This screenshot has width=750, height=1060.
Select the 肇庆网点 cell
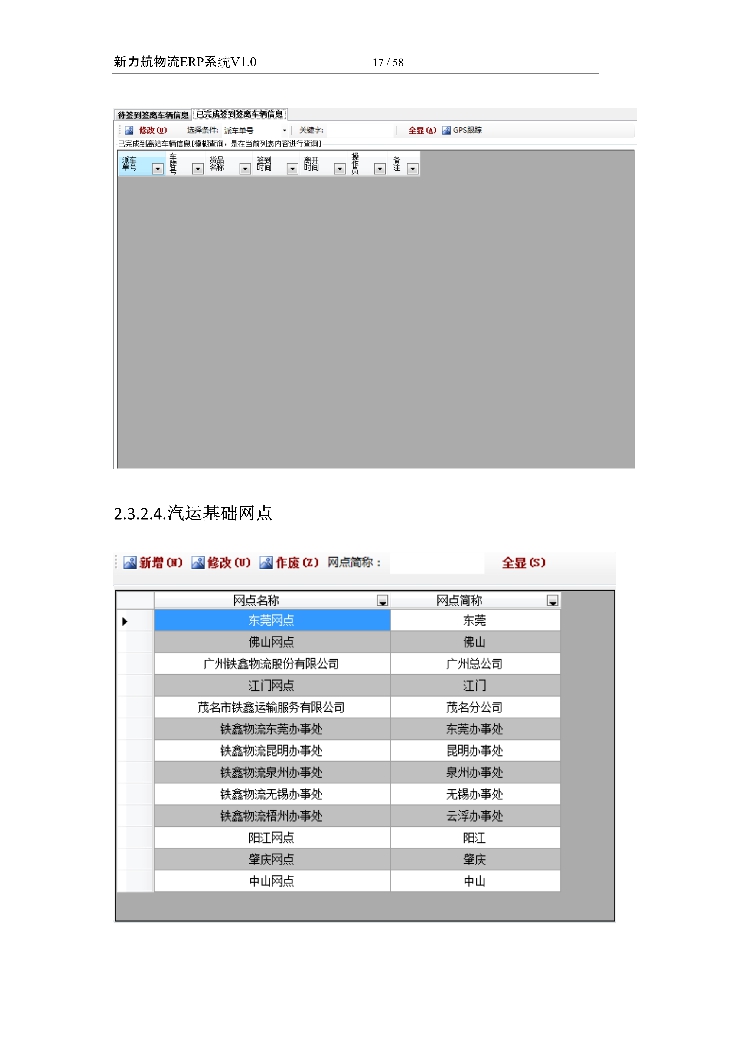point(272,859)
